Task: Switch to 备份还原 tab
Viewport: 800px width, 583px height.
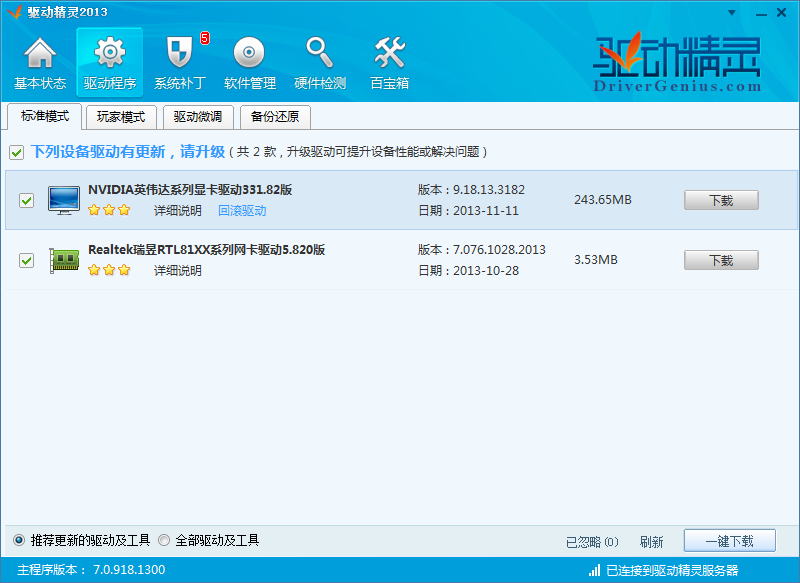Action: (x=275, y=117)
